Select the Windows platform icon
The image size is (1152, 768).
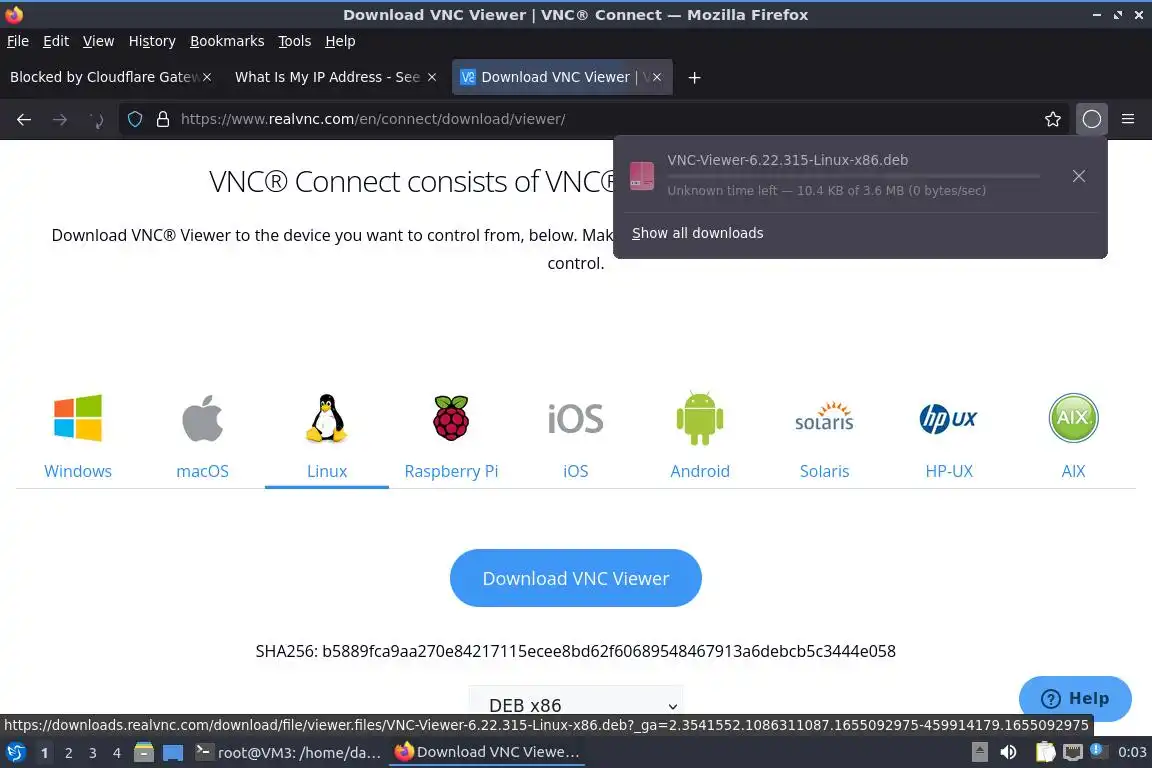point(78,418)
